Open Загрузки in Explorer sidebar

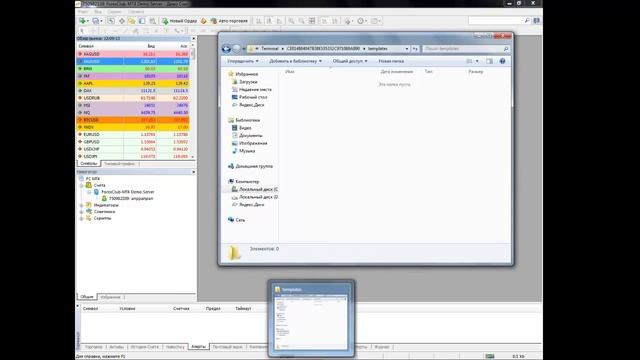pyautogui.click(x=248, y=82)
